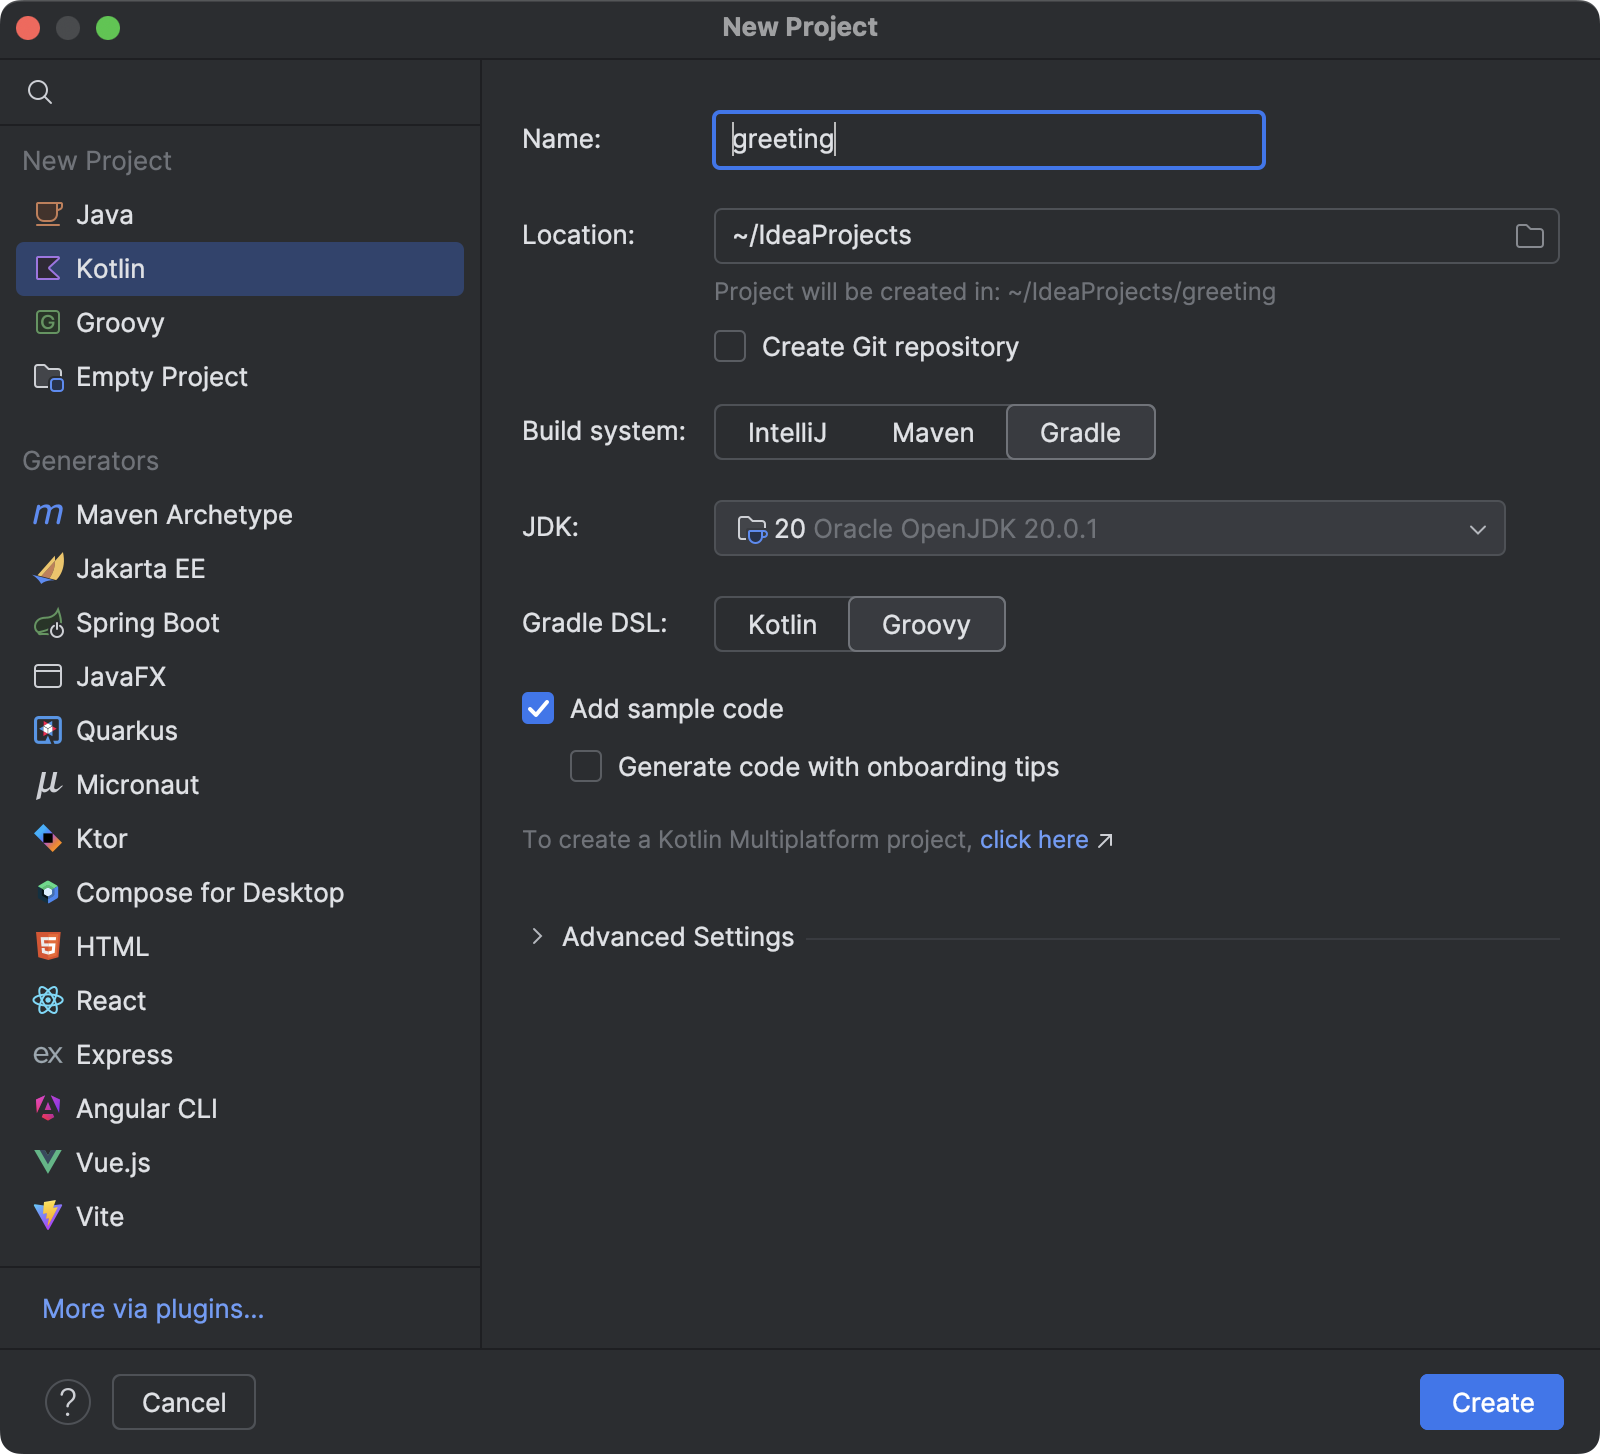Select IntelliJ as build system
The width and height of the screenshot is (1600, 1454).
pos(787,432)
